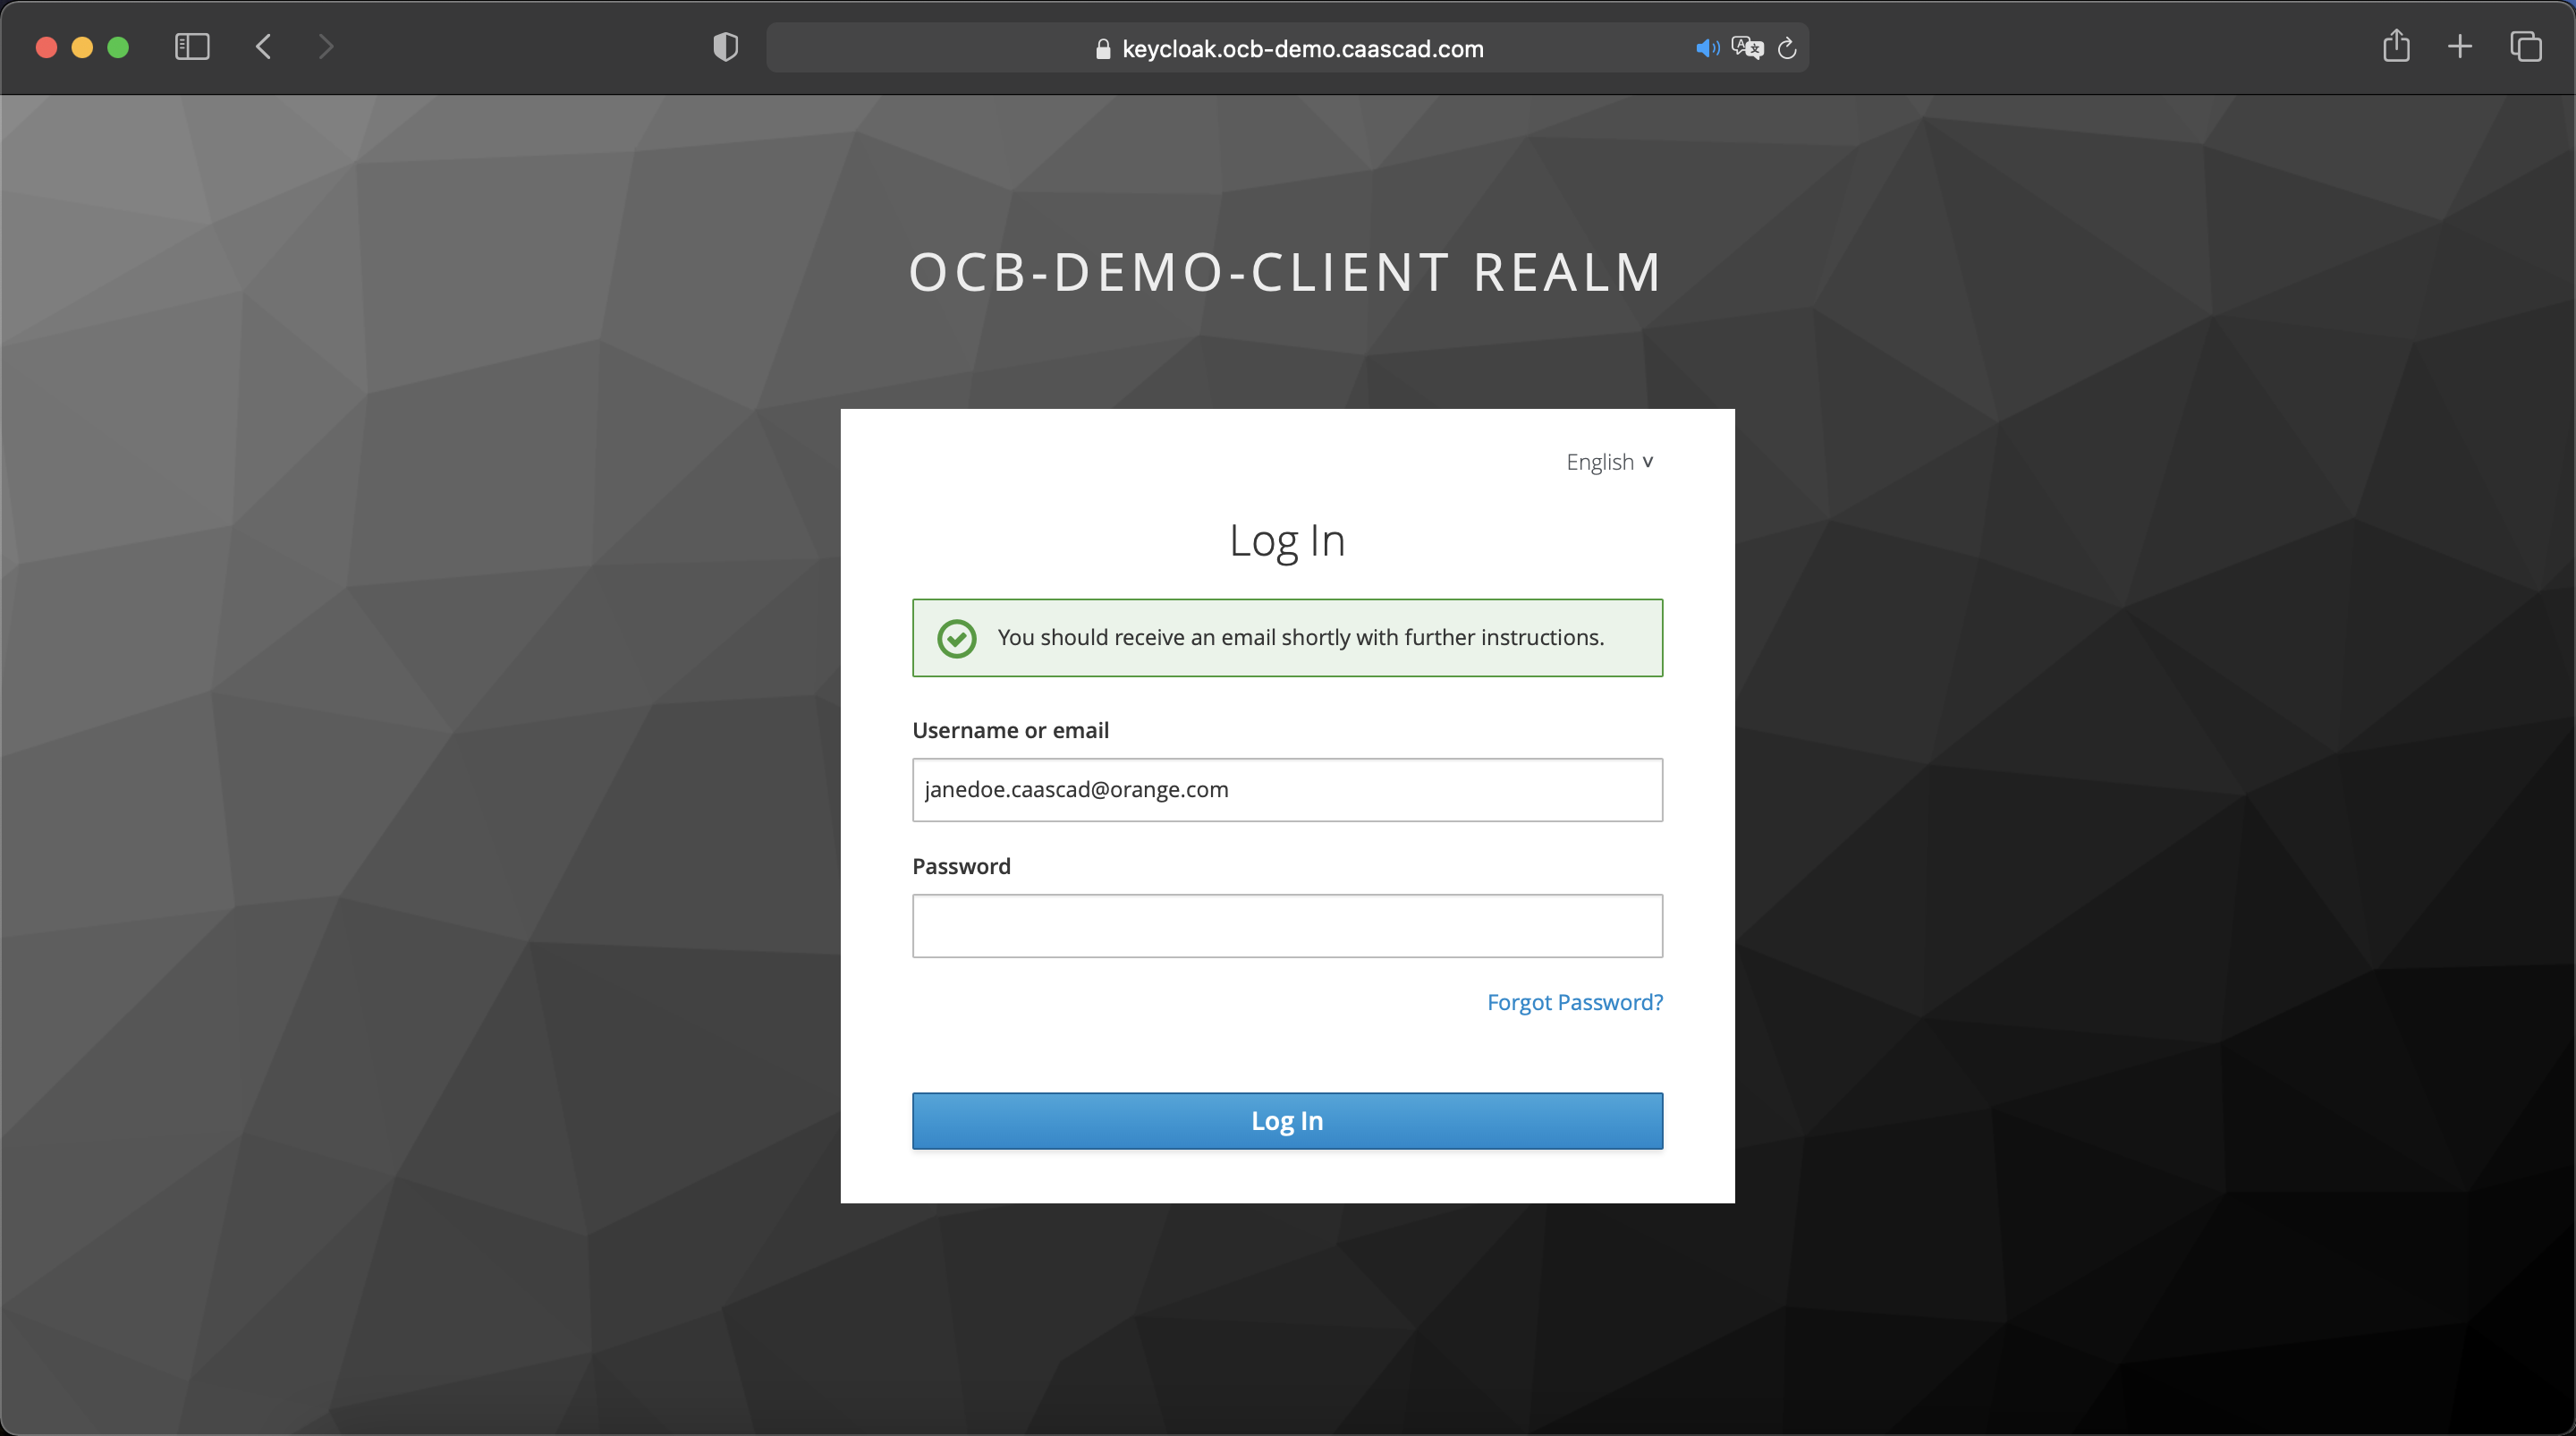The image size is (2576, 1436).
Task: Click the keycloak.ocb-demo.caascad.com address bar
Action: (x=1287, y=48)
